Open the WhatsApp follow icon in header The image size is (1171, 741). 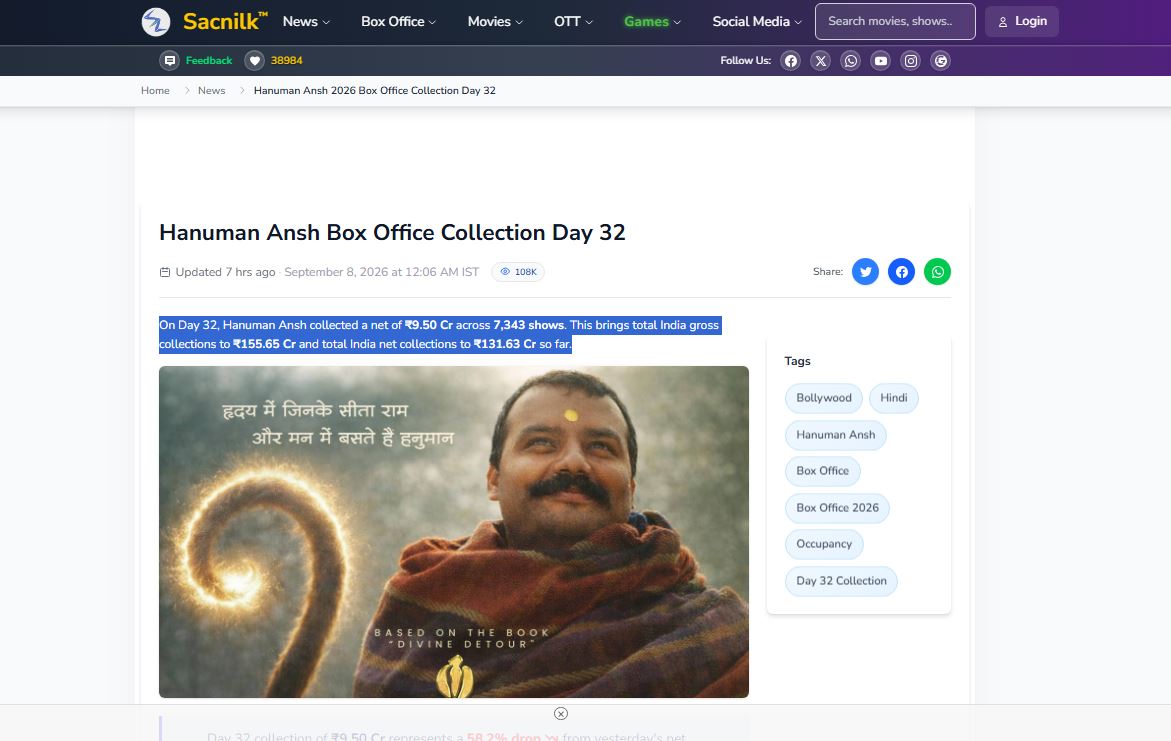pyautogui.click(x=851, y=61)
